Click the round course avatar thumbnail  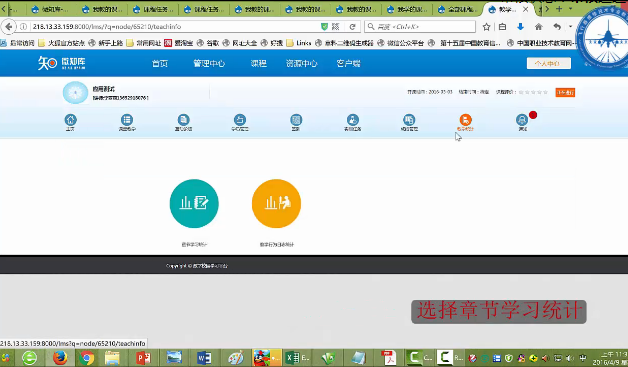[75, 93]
